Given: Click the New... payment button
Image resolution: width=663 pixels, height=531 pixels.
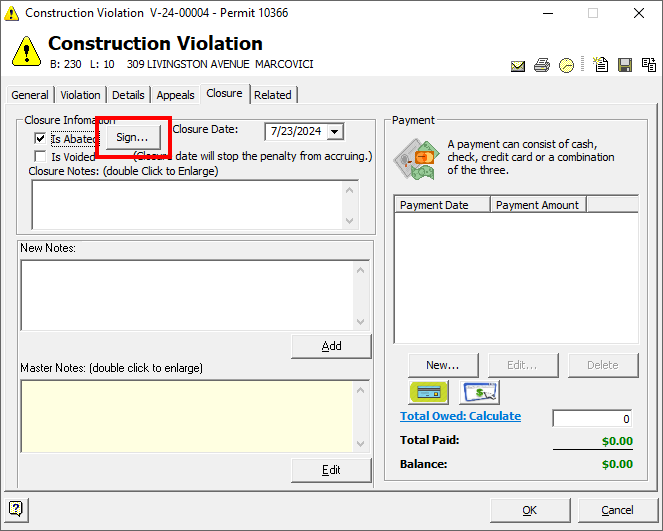Looking at the screenshot, I should click(x=443, y=365).
